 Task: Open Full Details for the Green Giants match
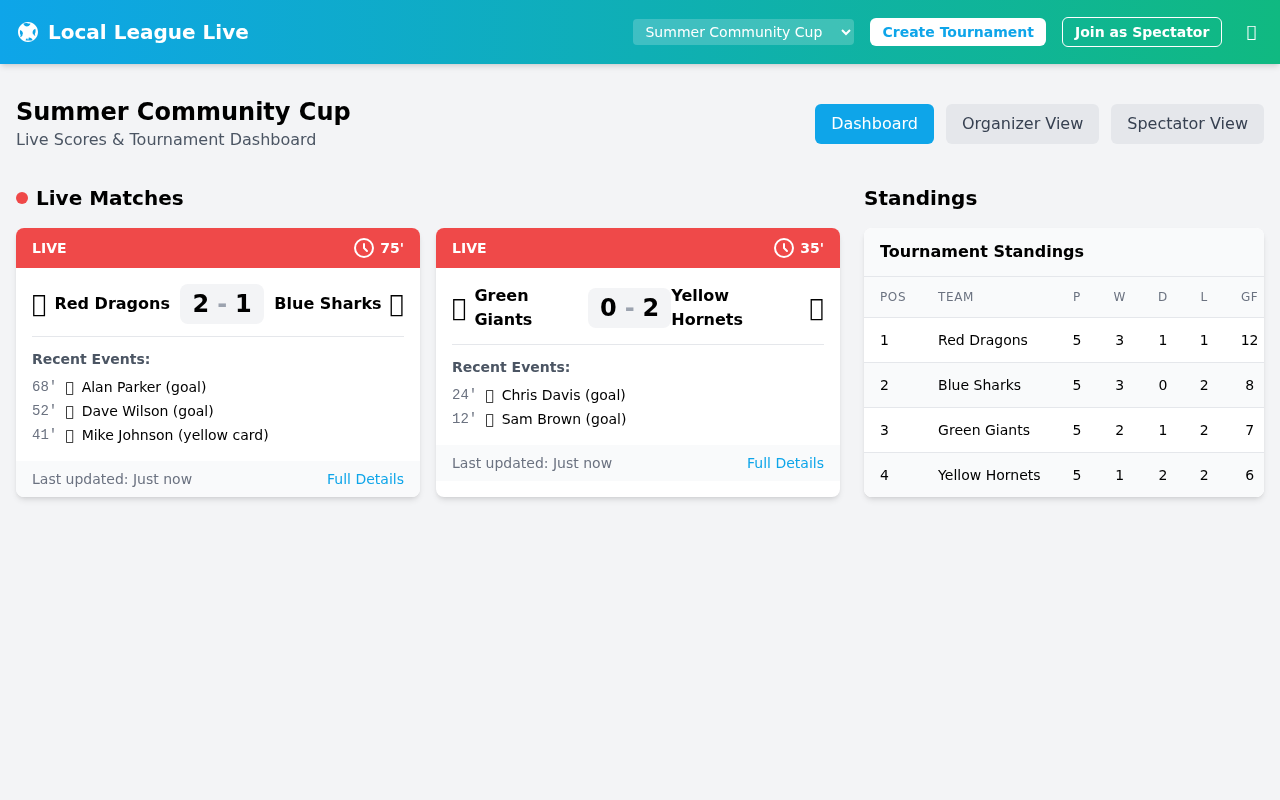tap(785, 463)
